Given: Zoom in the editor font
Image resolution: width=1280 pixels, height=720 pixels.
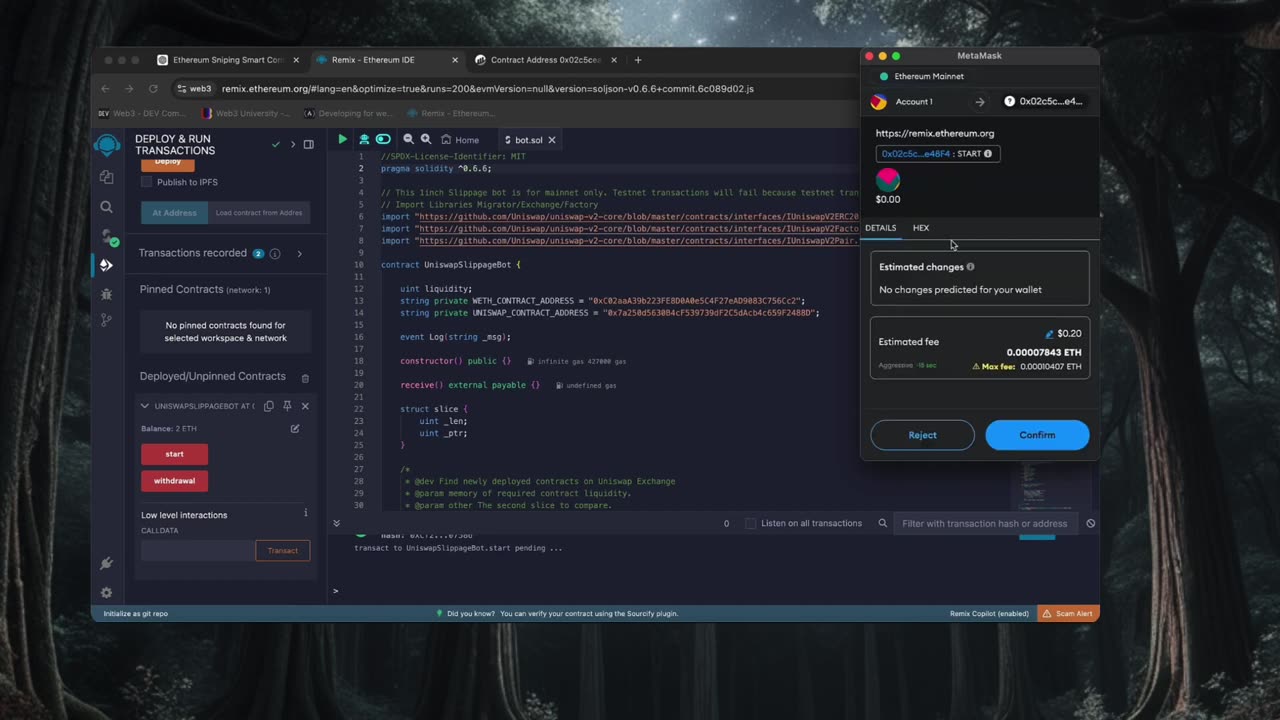Looking at the screenshot, I should coord(426,140).
